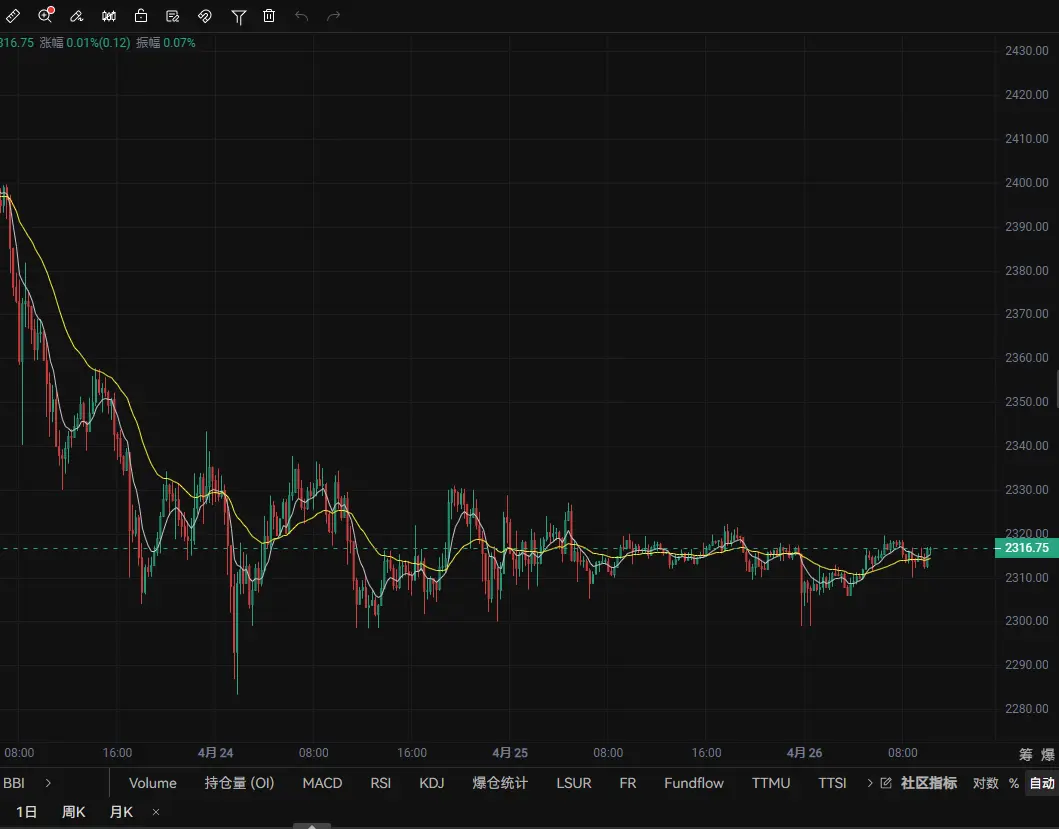1059x829 pixels.
Task: Click the 4月 25 date marker
Action: (x=510, y=753)
